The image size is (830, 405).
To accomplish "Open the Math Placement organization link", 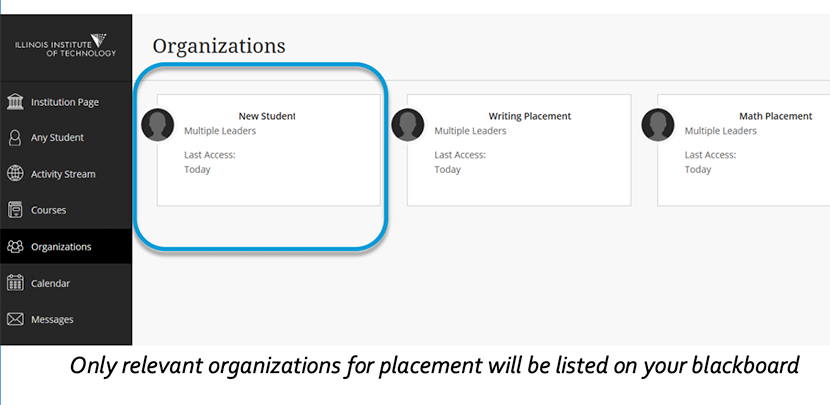I will point(775,116).
